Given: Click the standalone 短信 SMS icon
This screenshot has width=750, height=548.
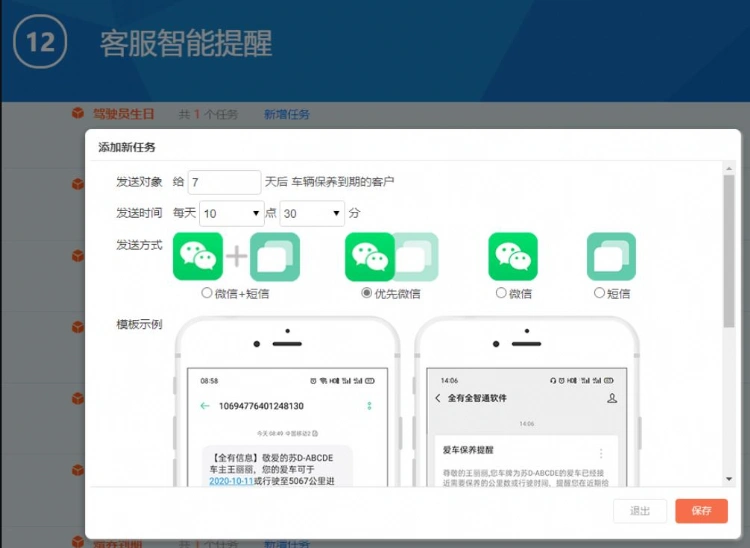Looking at the screenshot, I should click(611, 257).
